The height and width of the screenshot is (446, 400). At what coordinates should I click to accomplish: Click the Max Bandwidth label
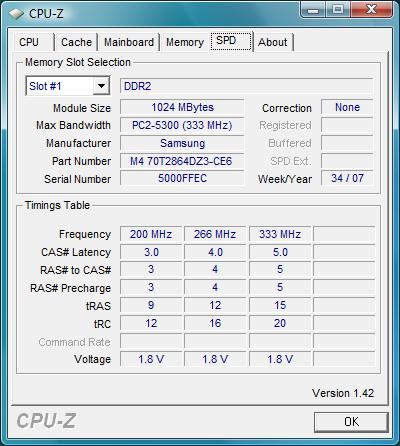click(x=73, y=125)
